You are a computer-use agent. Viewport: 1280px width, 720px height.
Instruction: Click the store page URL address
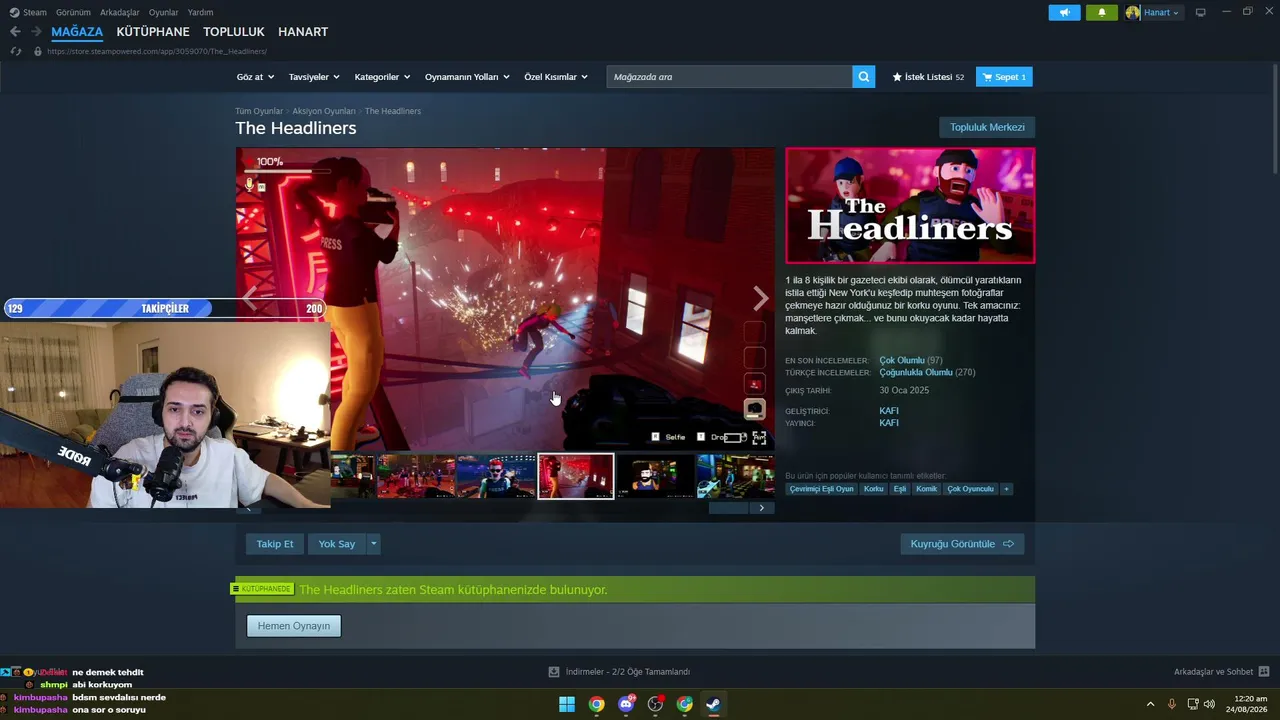coord(156,51)
